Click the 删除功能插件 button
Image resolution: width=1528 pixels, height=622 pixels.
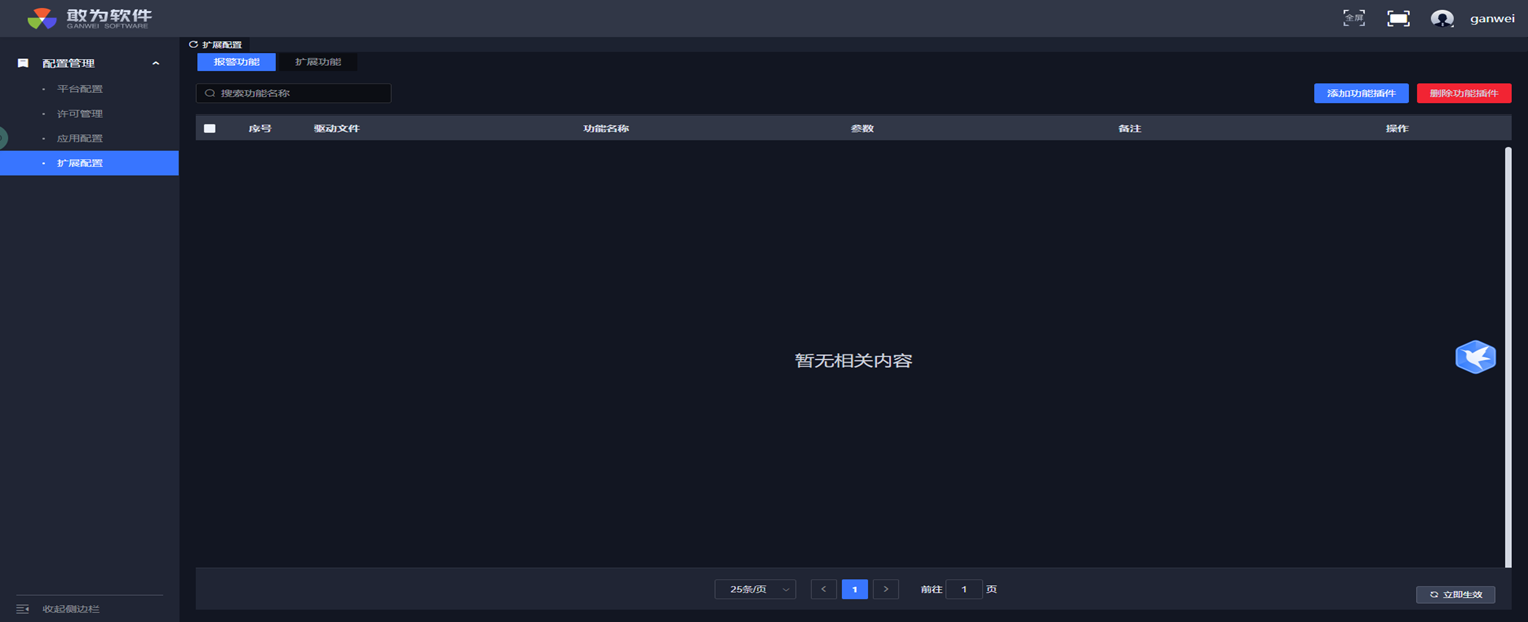[1464, 93]
